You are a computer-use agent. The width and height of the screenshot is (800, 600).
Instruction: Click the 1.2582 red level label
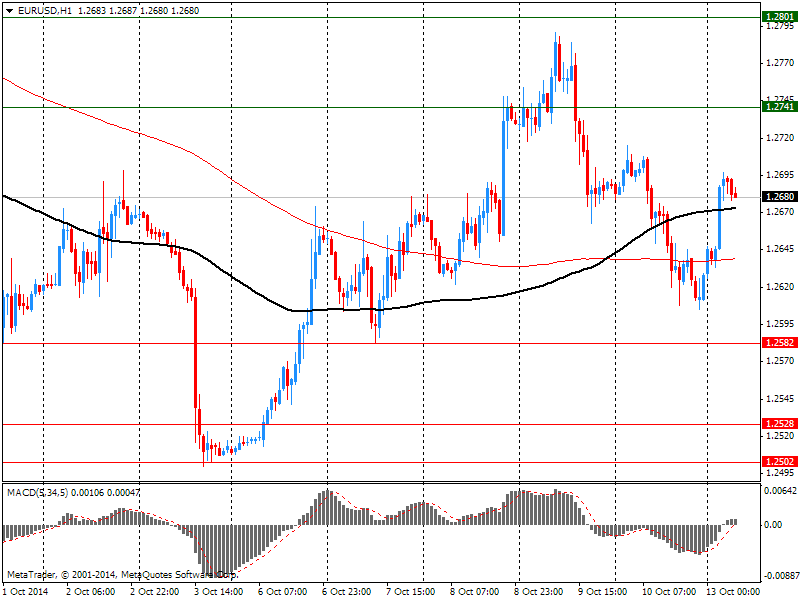click(x=780, y=342)
